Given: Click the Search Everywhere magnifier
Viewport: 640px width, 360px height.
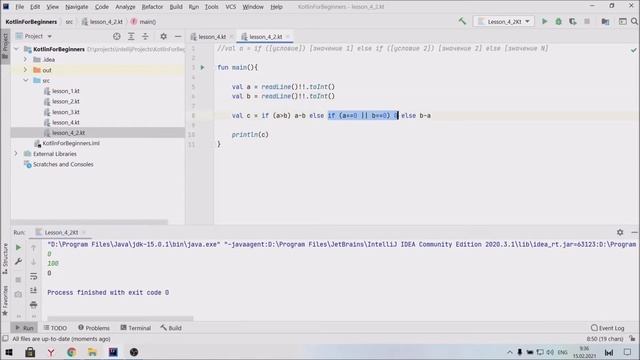Looking at the screenshot, I should 634,21.
